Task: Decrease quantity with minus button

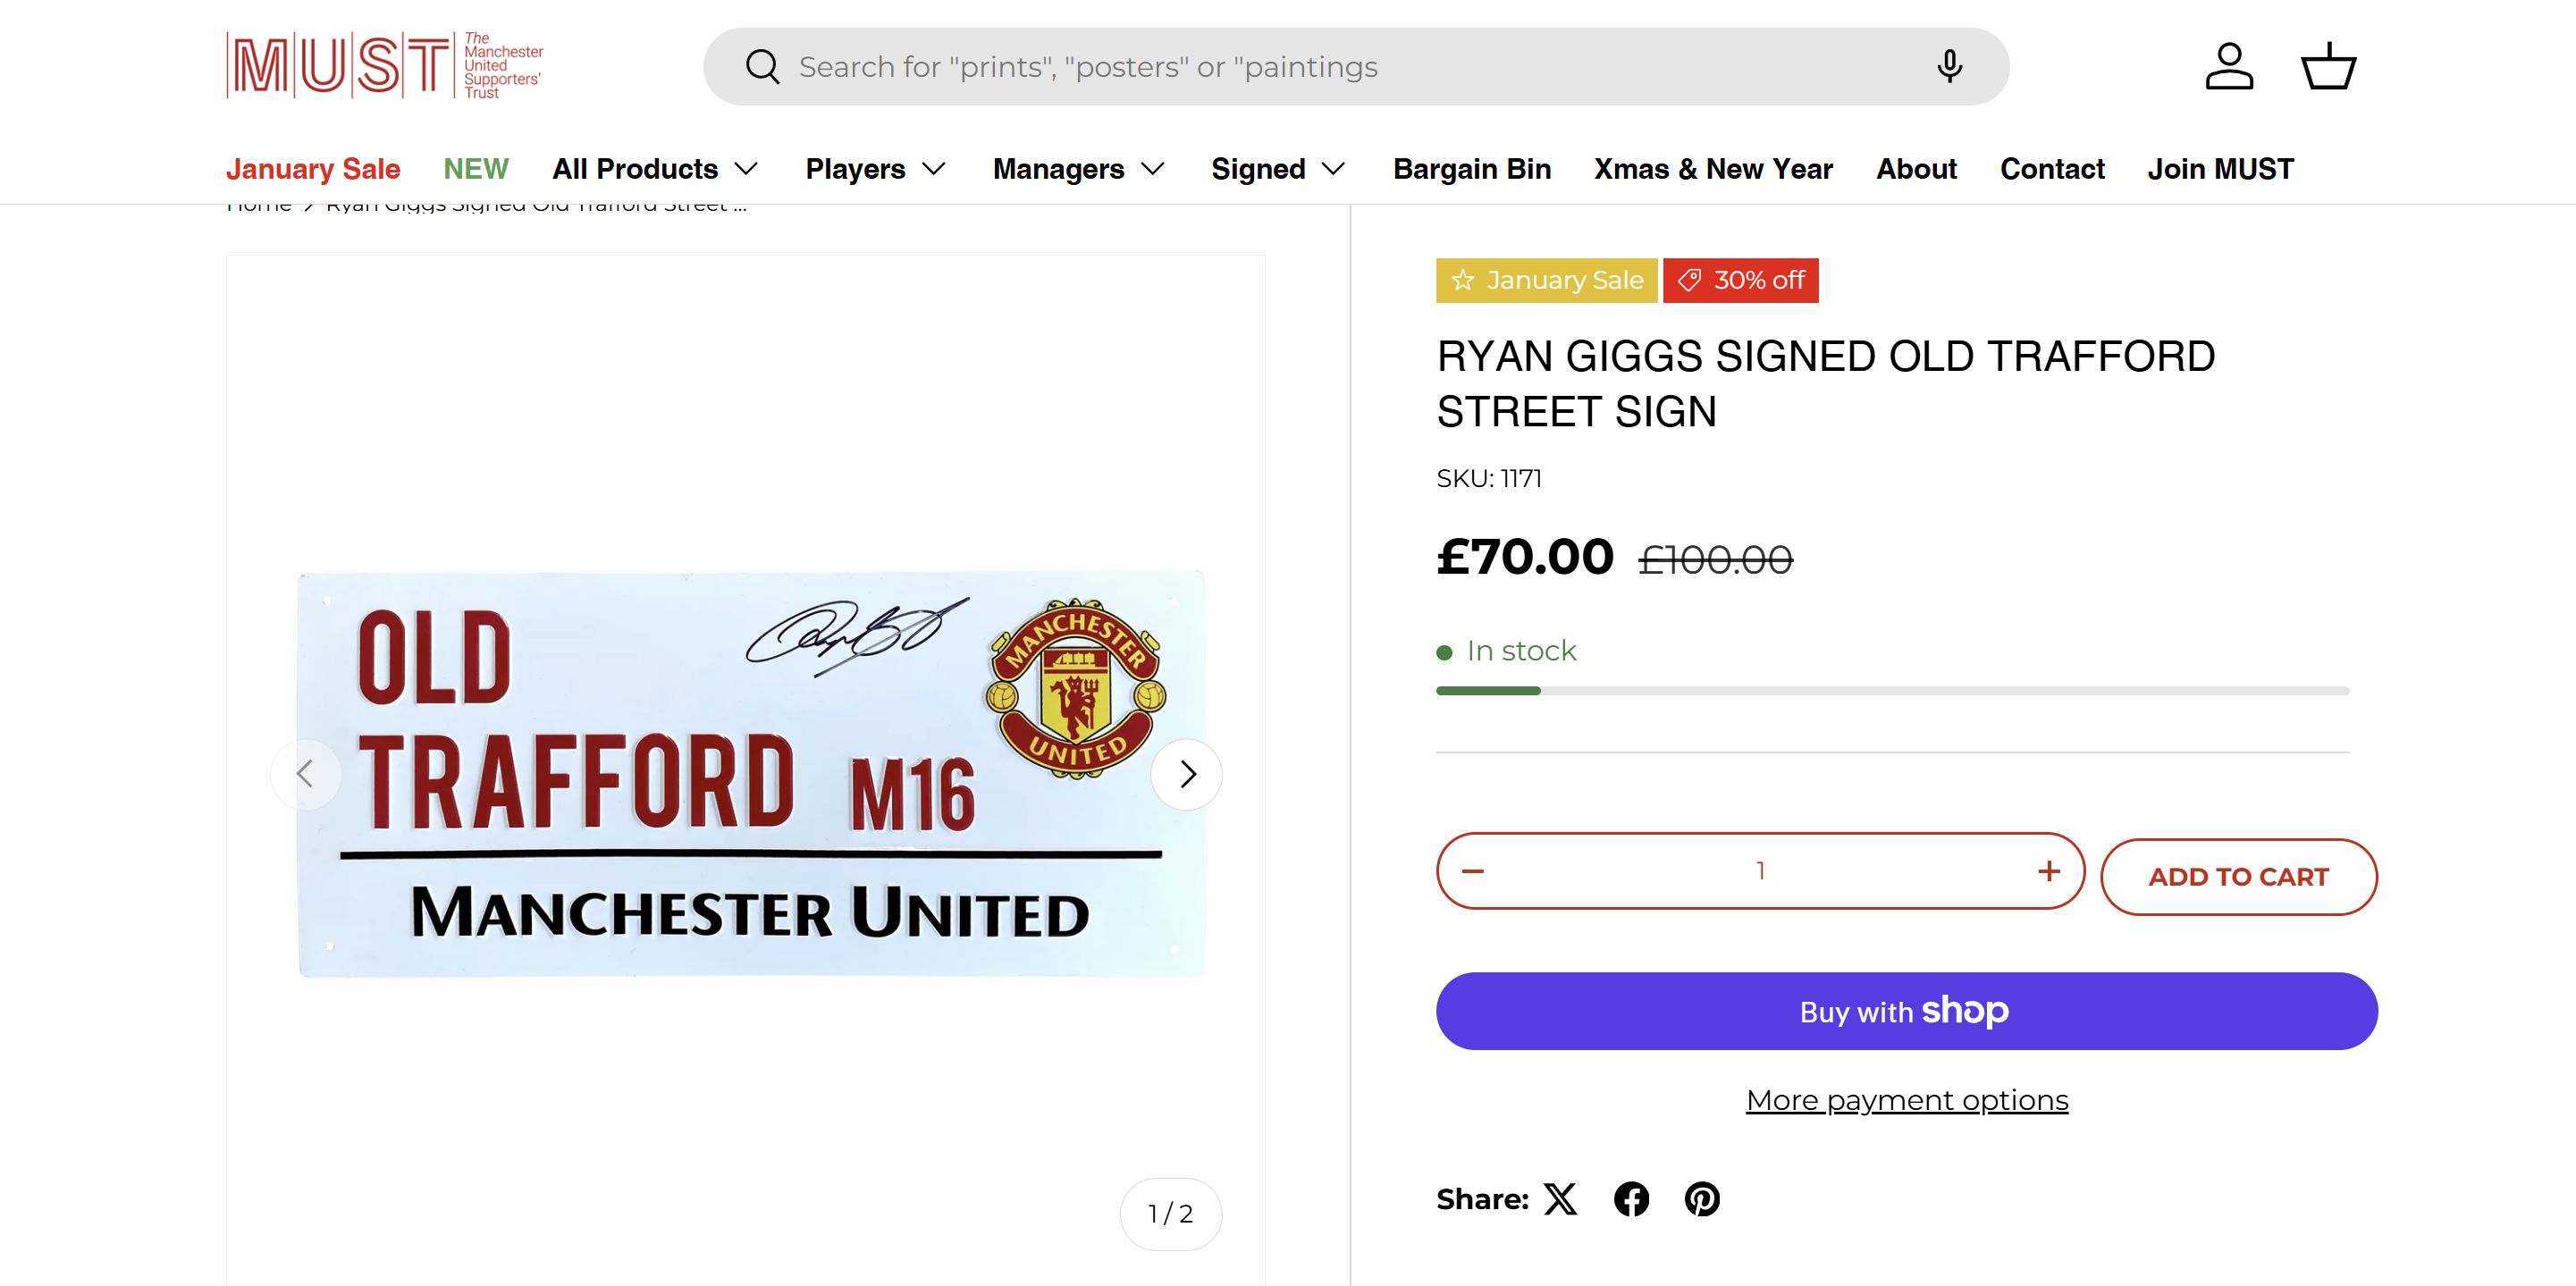Action: point(1473,872)
